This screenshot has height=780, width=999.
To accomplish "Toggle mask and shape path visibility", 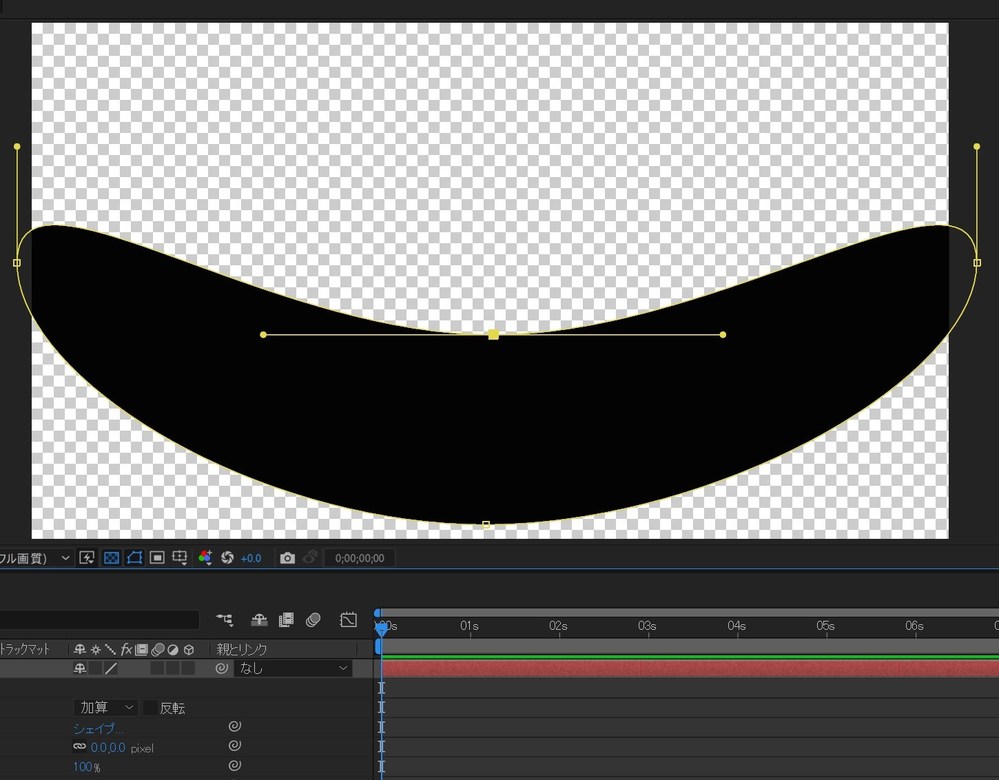I will (134, 558).
